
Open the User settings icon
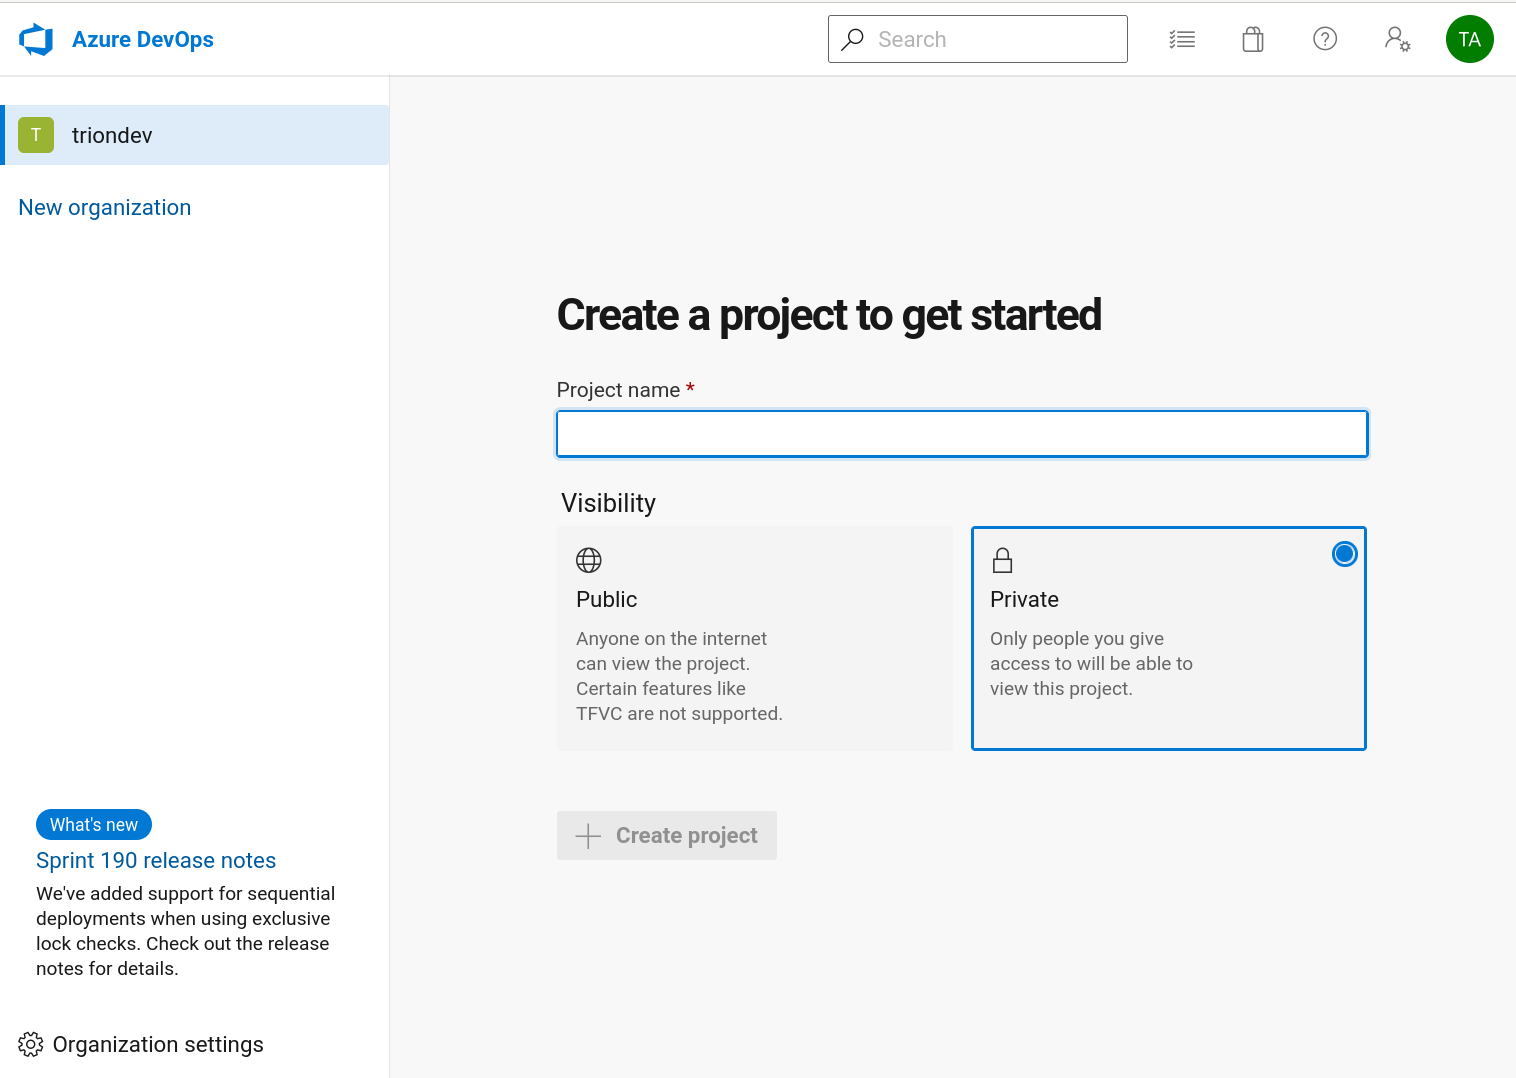pyautogui.click(x=1397, y=39)
